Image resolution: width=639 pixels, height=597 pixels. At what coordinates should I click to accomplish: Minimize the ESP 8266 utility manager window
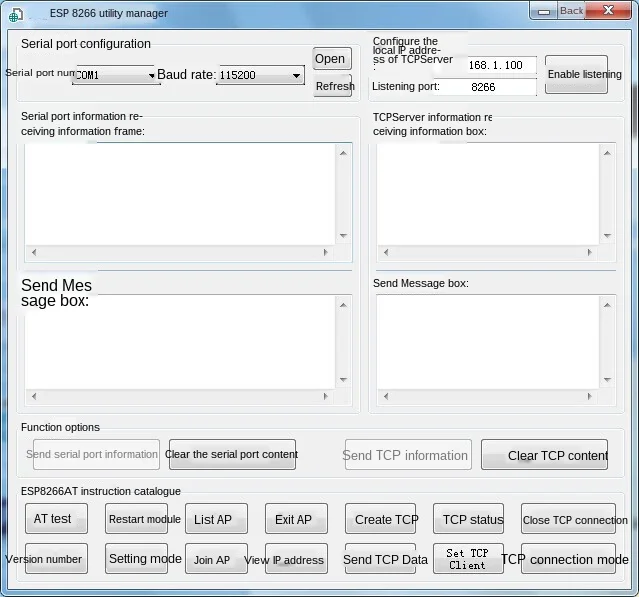[544, 12]
